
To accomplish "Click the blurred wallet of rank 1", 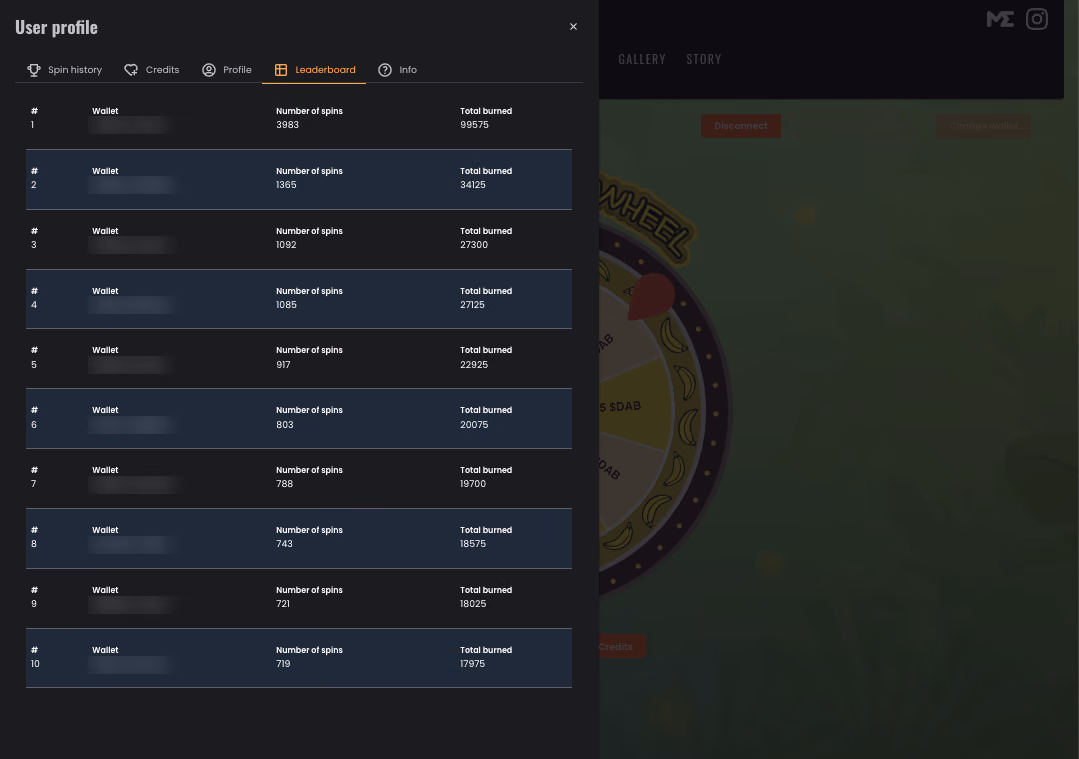I will (129, 125).
